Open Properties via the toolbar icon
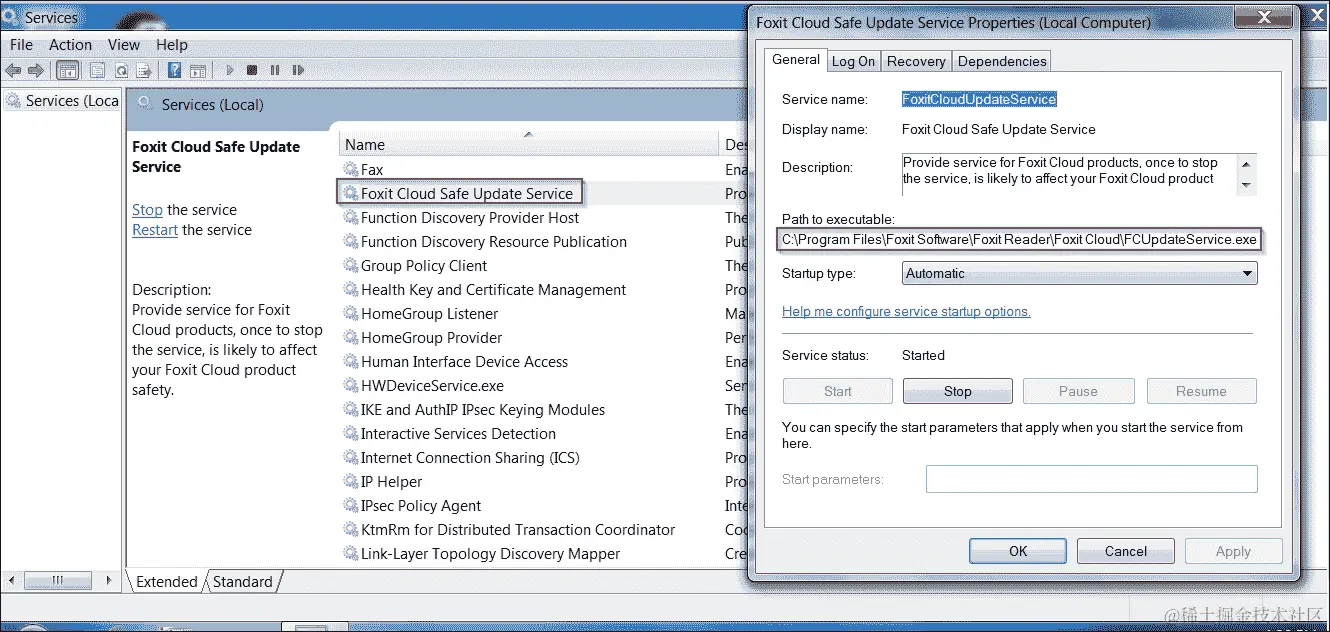Viewport: 1330px width, 632px height. point(97,70)
